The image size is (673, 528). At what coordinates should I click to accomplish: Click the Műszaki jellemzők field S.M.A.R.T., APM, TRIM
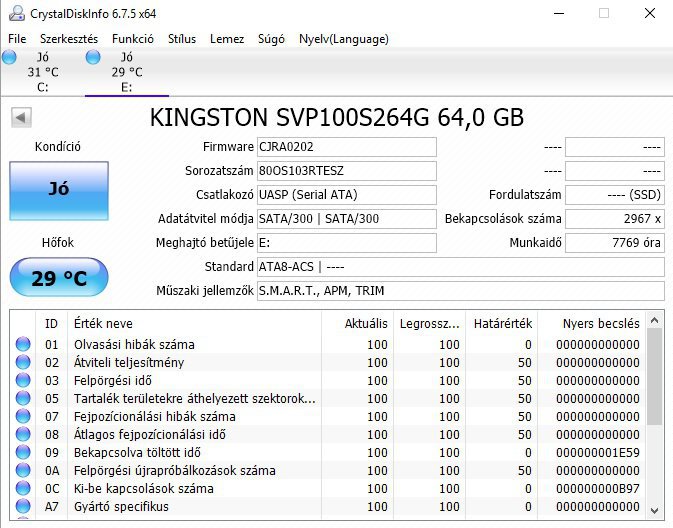pos(461,291)
